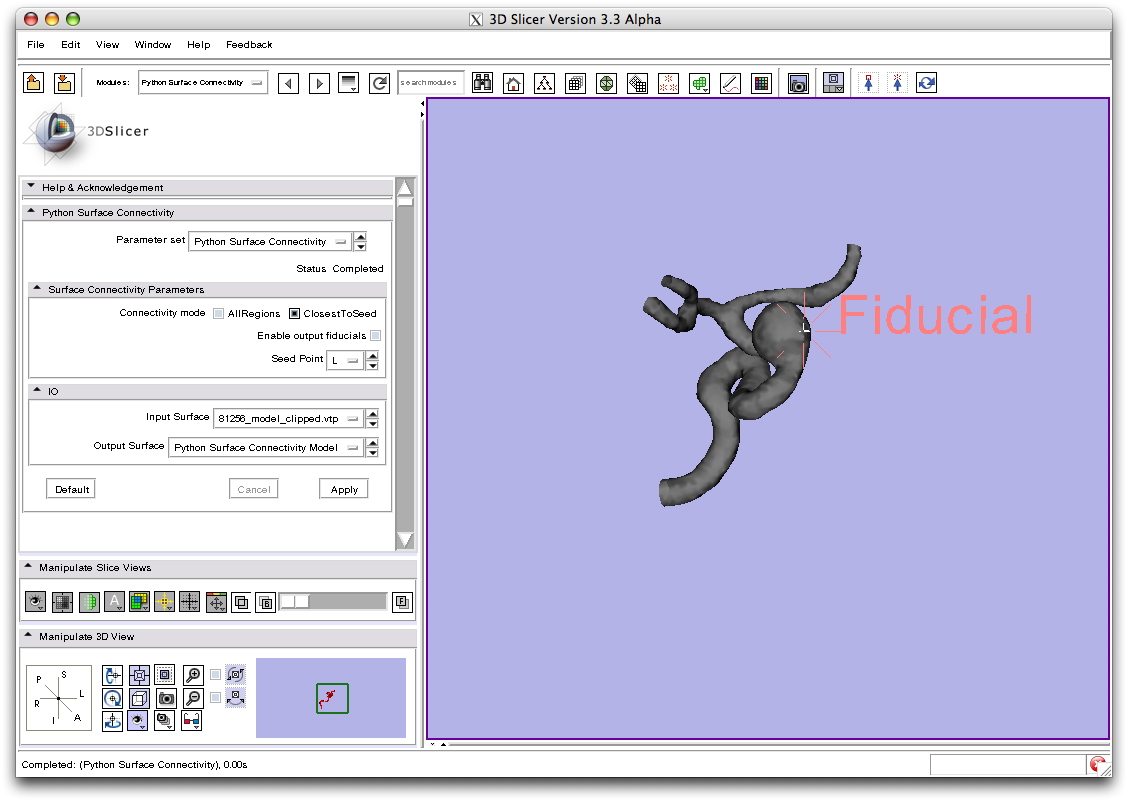Collapse the Surface Connectivity Parameters section
The height and width of the screenshot is (801, 1128).
click(36, 290)
